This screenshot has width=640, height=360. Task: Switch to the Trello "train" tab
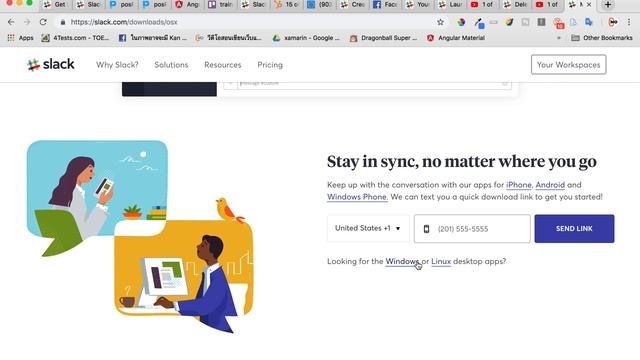coord(220,4)
